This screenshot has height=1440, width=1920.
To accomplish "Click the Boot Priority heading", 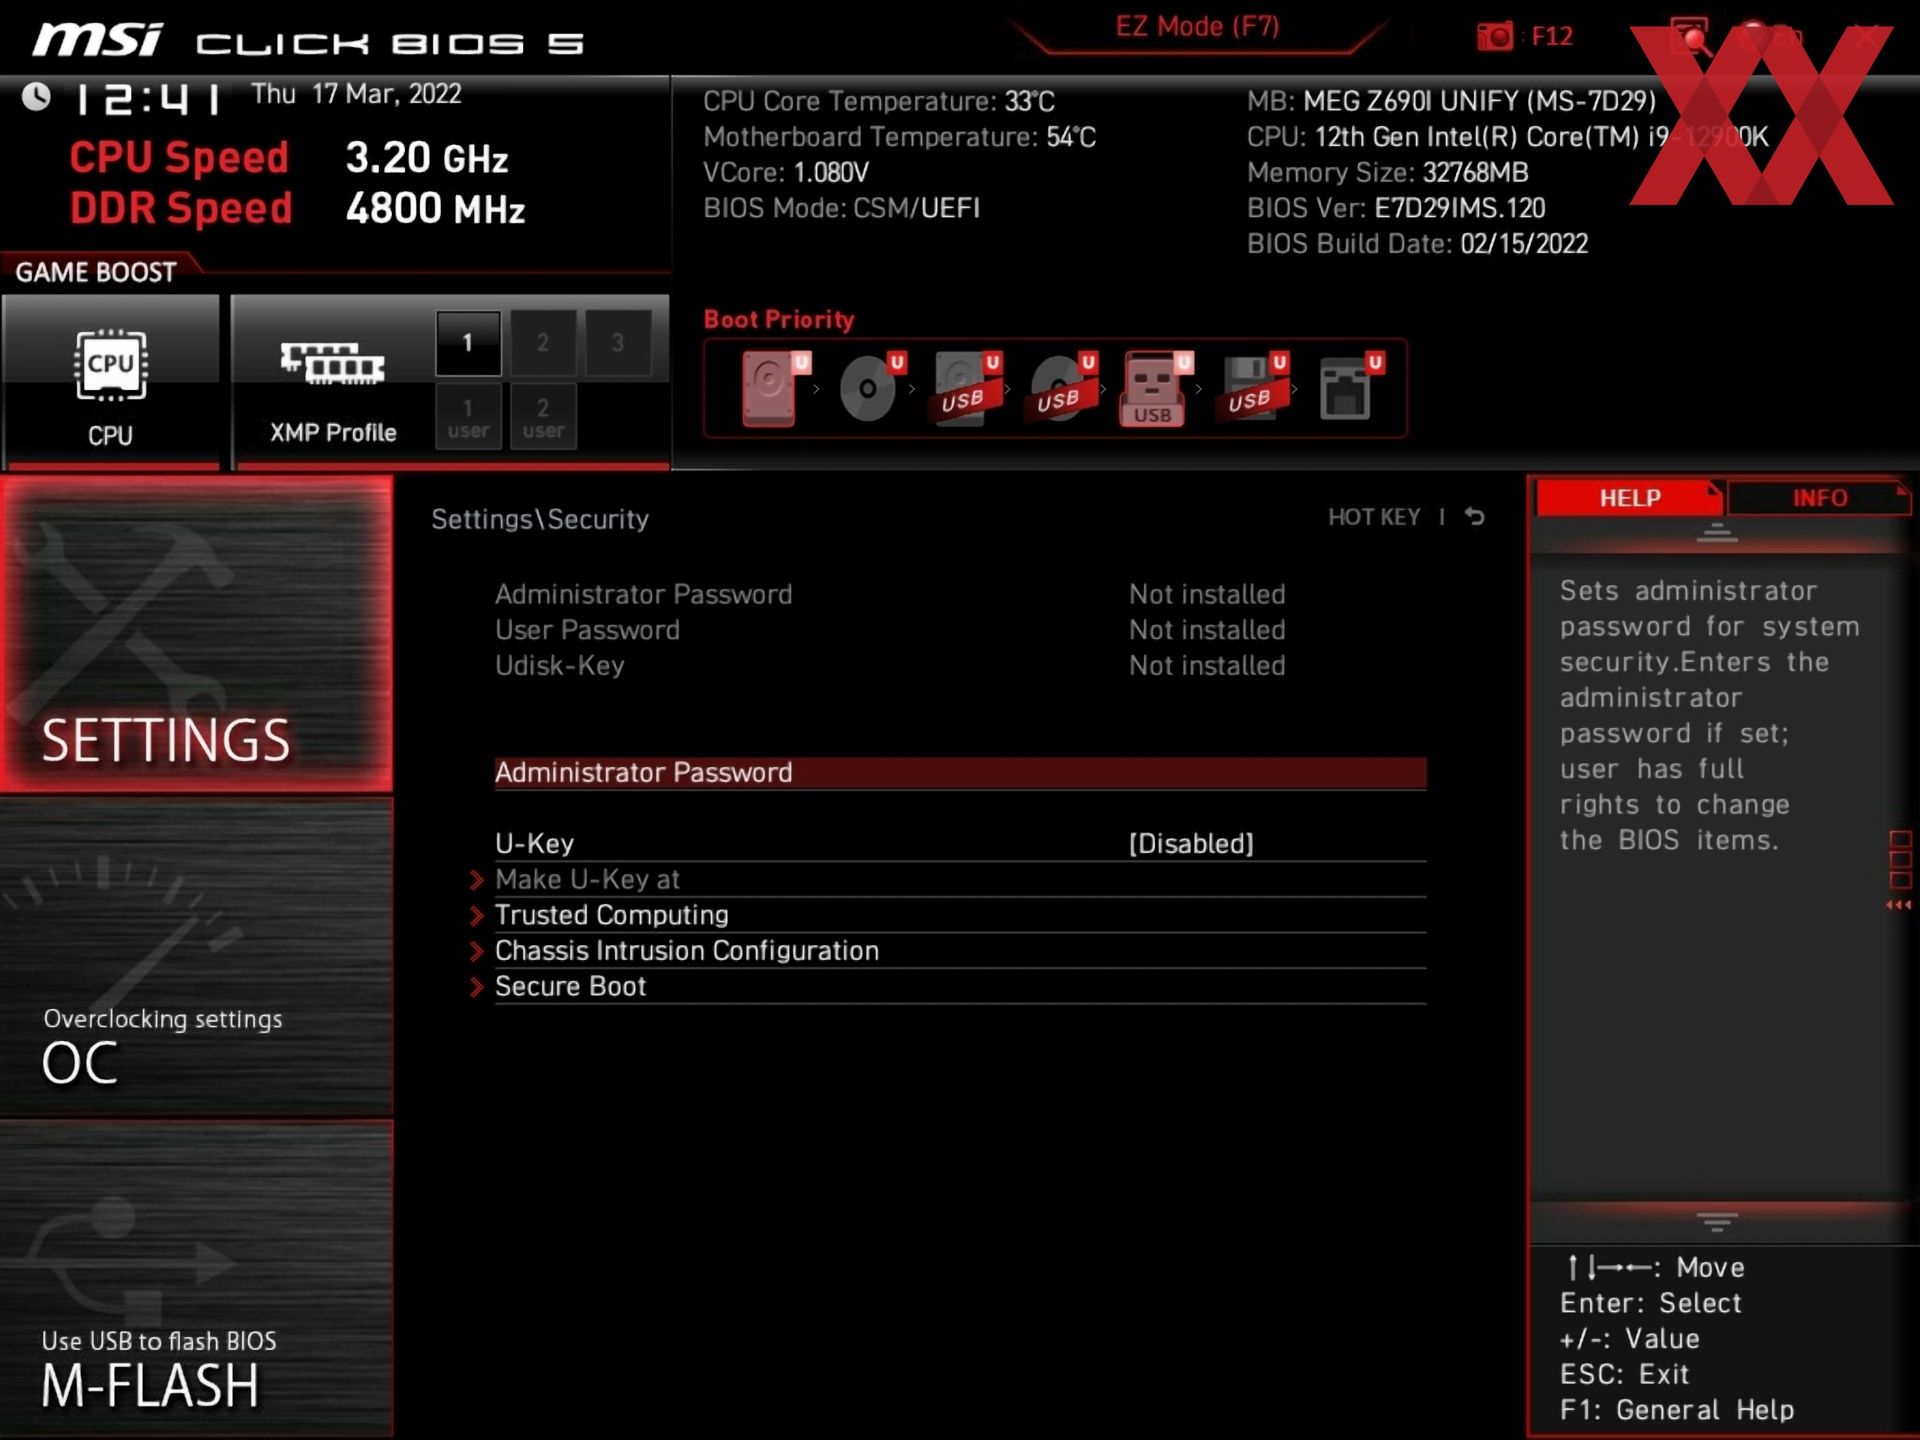I will coord(779,320).
